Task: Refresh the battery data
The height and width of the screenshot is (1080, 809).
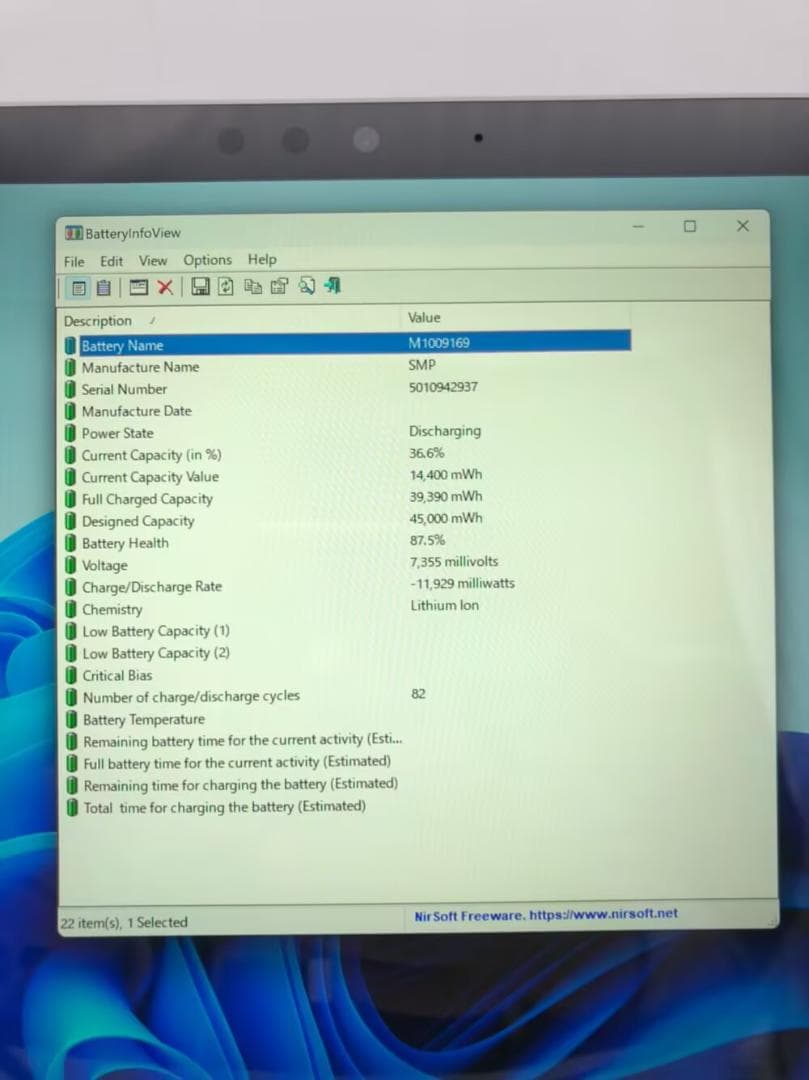Action: tap(225, 287)
